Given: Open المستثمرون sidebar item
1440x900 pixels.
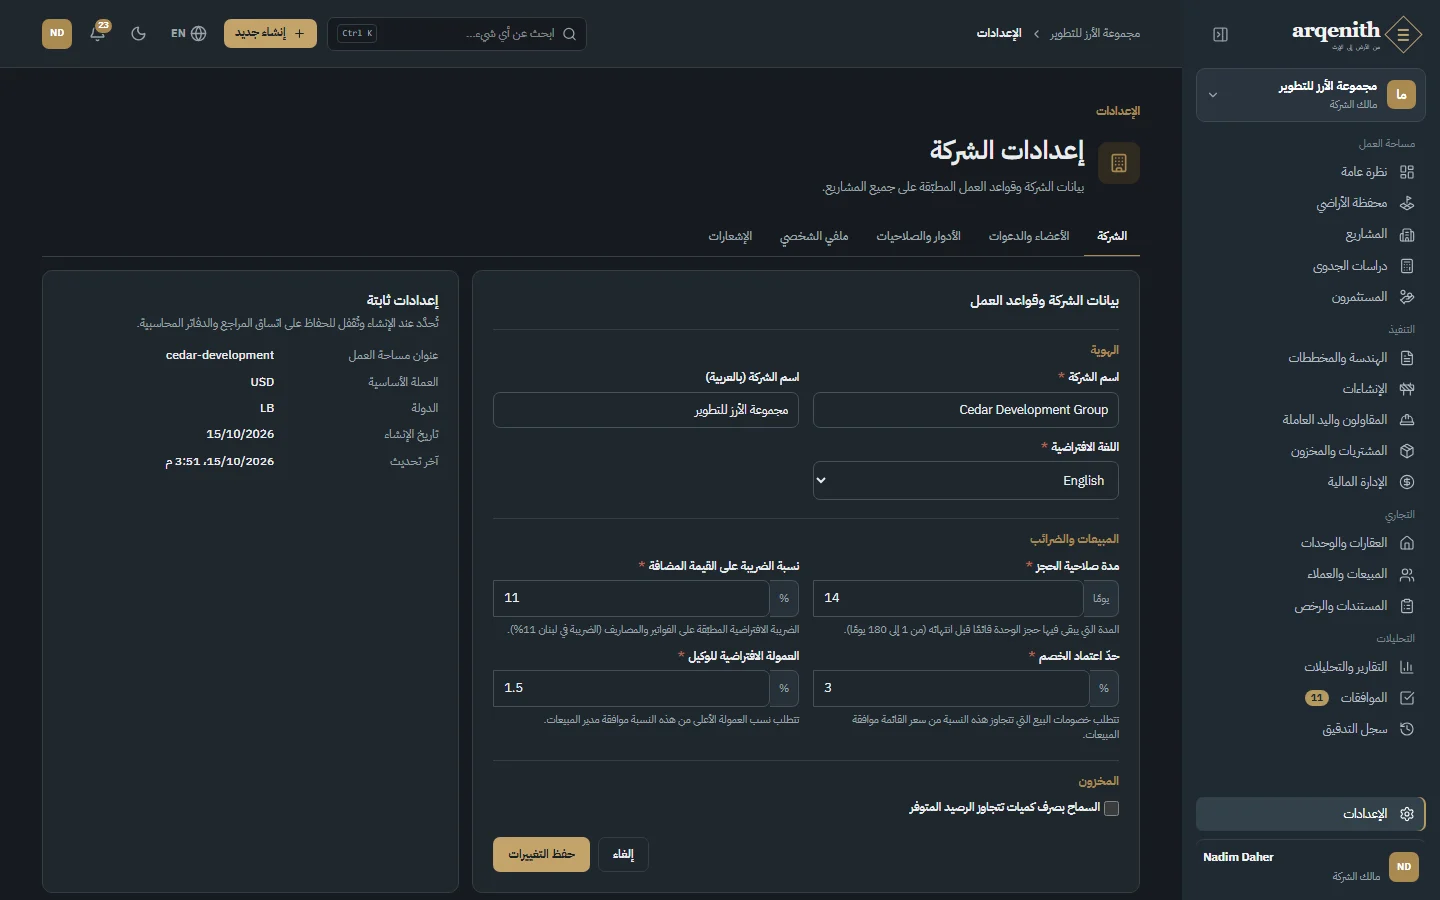Looking at the screenshot, I should coord(1310,297).
